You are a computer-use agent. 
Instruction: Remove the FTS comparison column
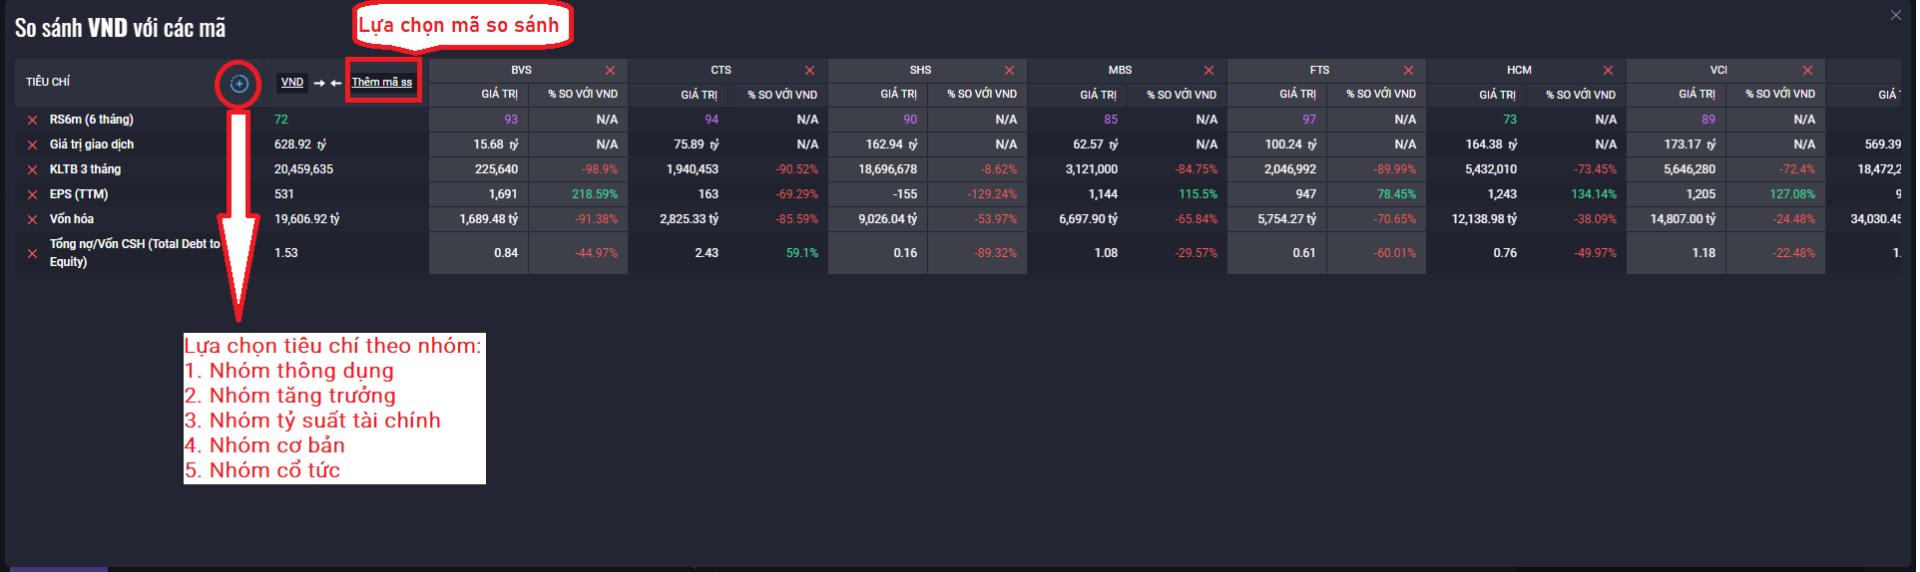[x=1408, y=70]
